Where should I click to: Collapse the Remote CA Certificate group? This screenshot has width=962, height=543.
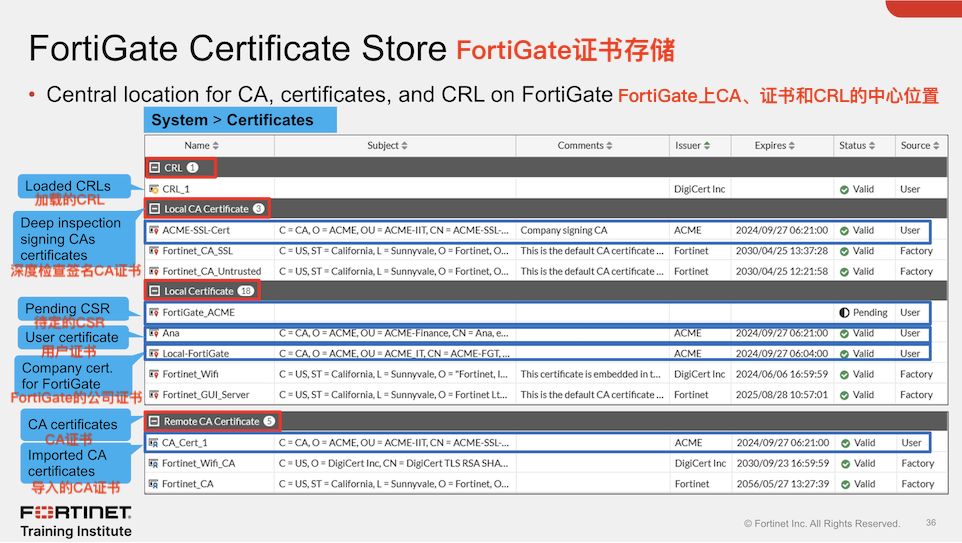point(154,422)
